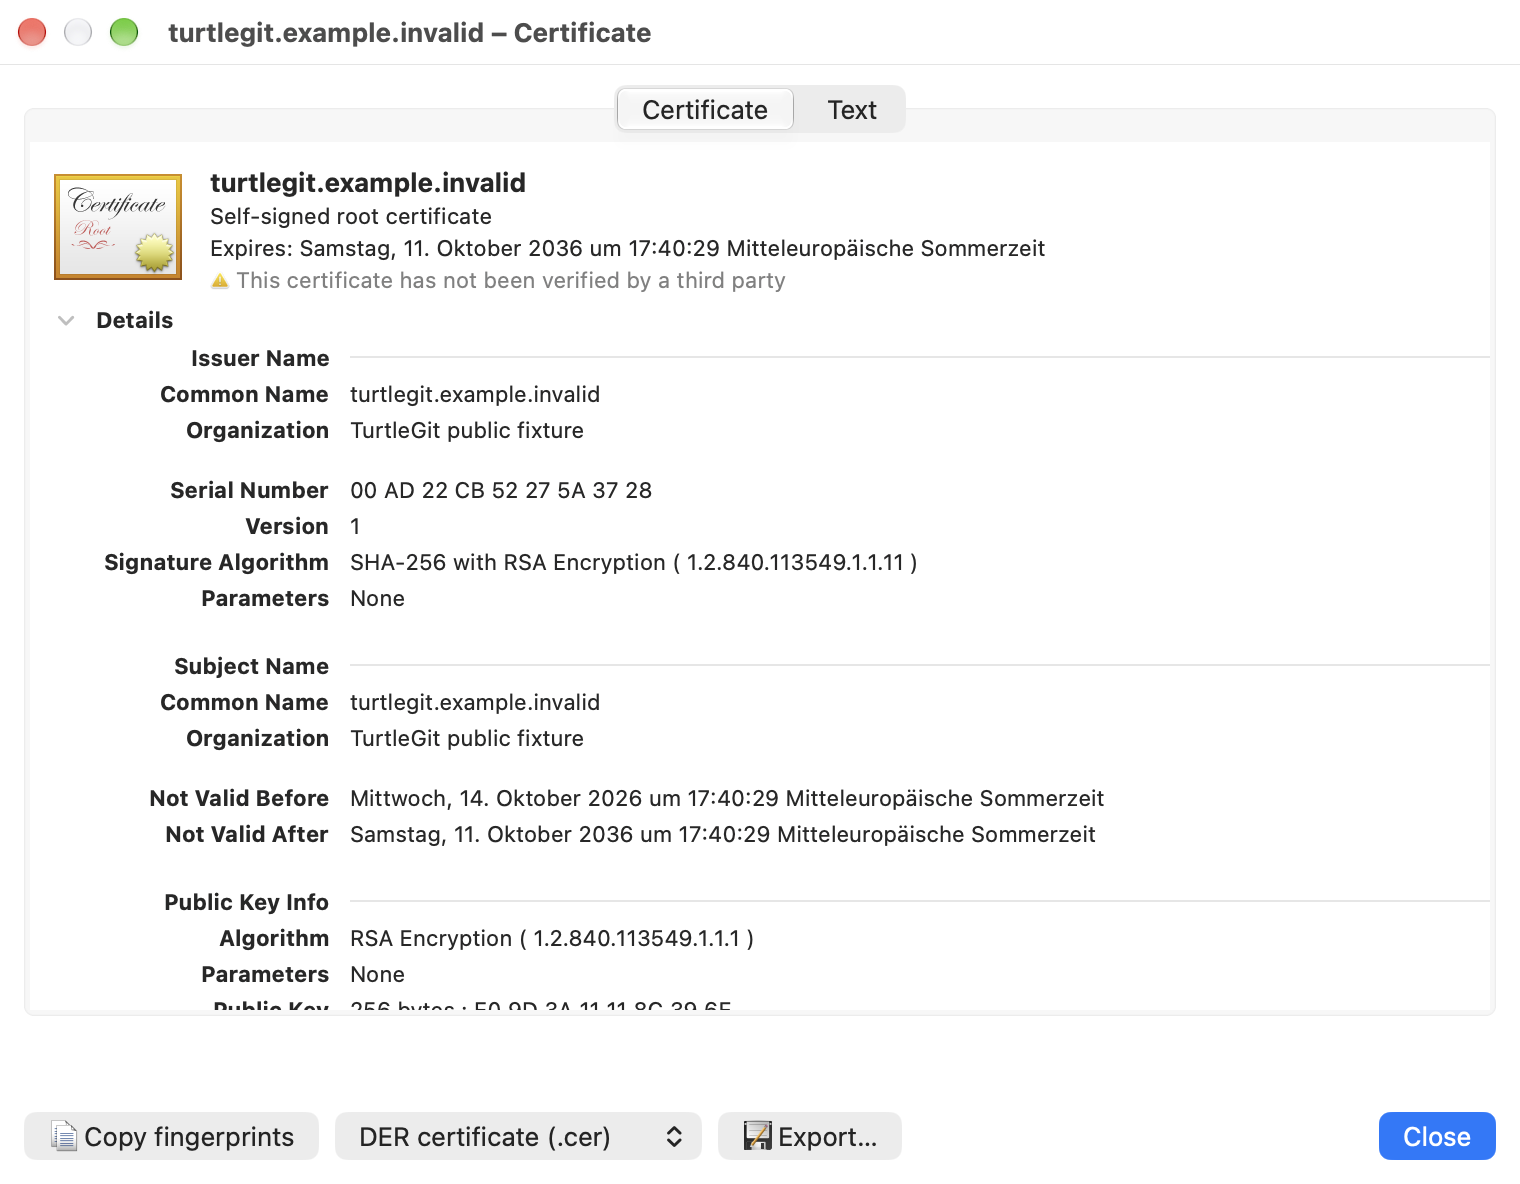The width and height of the screenshot is (1520, 1184).
Task: Switch to the Text tab
Action: [852, 110]
